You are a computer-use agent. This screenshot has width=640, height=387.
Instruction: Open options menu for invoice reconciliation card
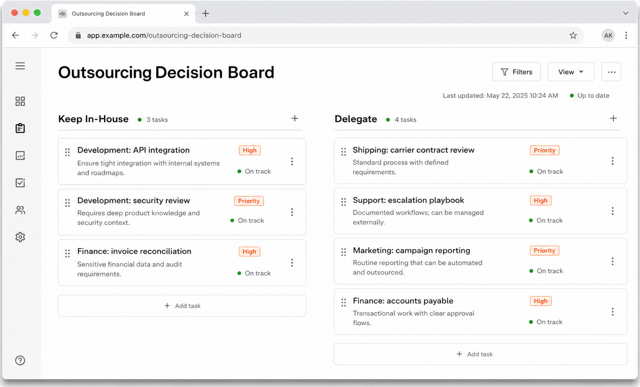(292, 262)
